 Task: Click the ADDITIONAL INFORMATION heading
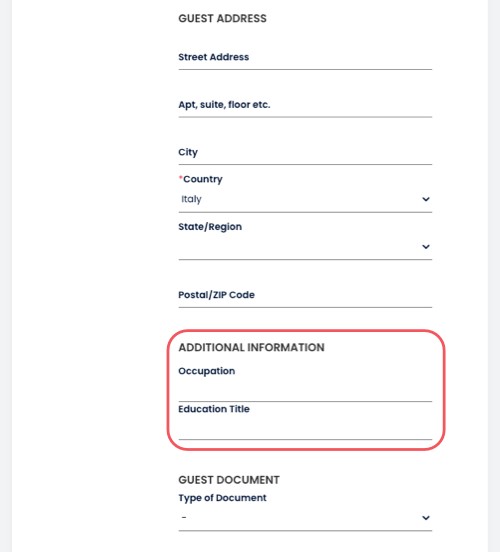pyautogui.click(x=251, y=347)
